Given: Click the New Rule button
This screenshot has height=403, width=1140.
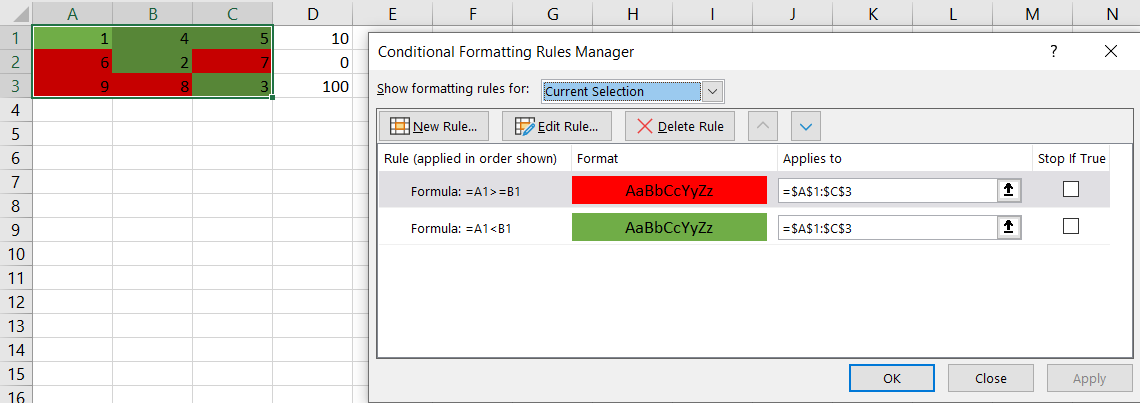Looking at the screenshot, I should click(434, 127).
